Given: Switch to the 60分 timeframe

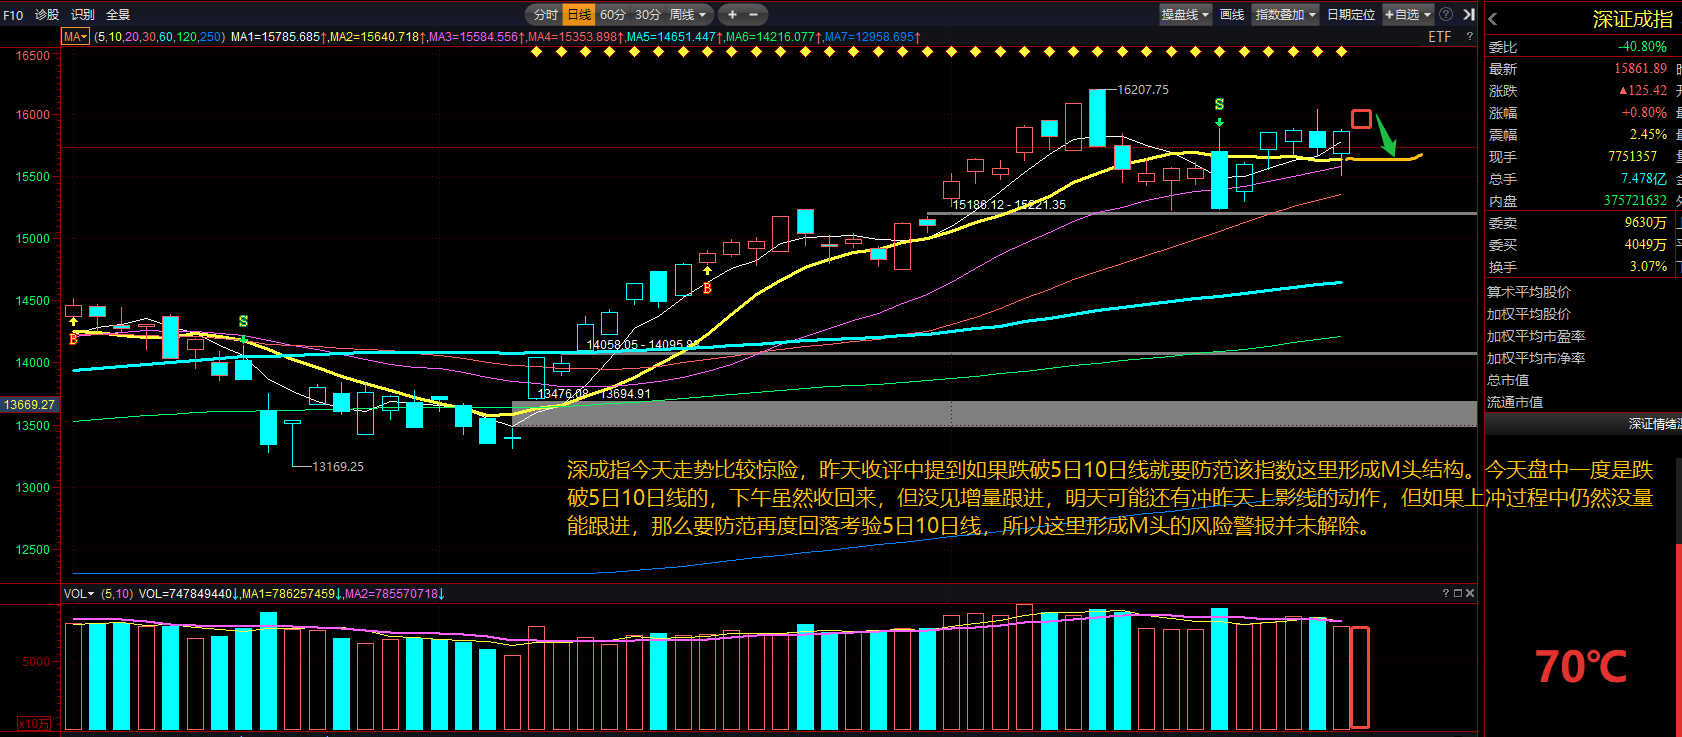Looking at the screenshot, I should coord(613,14).
